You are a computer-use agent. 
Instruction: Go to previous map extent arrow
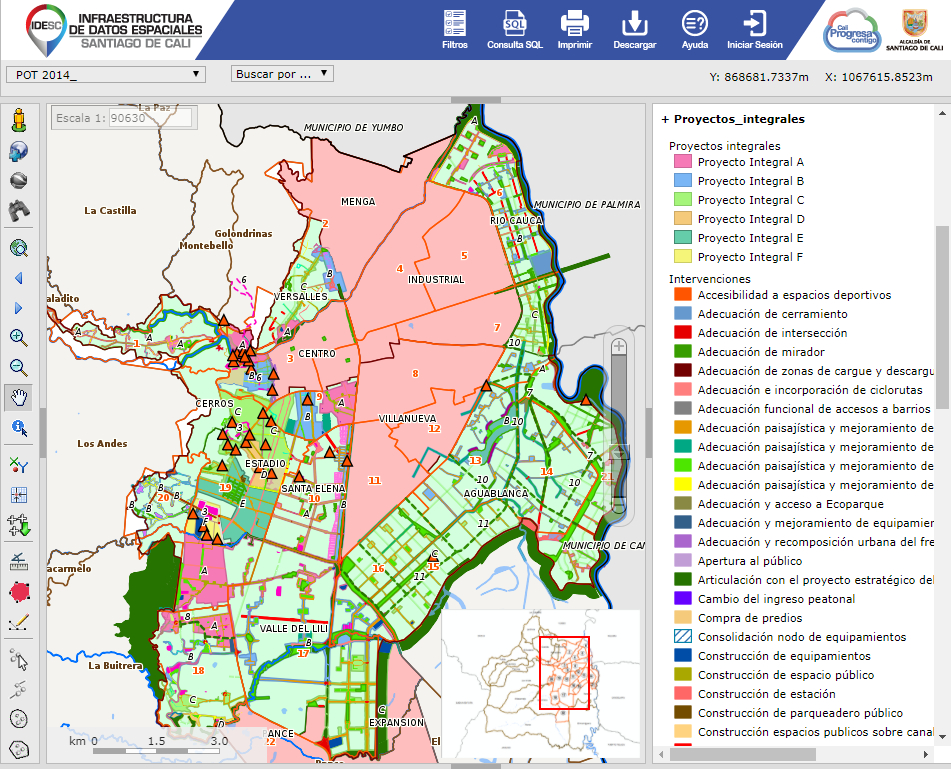(18, 278)
